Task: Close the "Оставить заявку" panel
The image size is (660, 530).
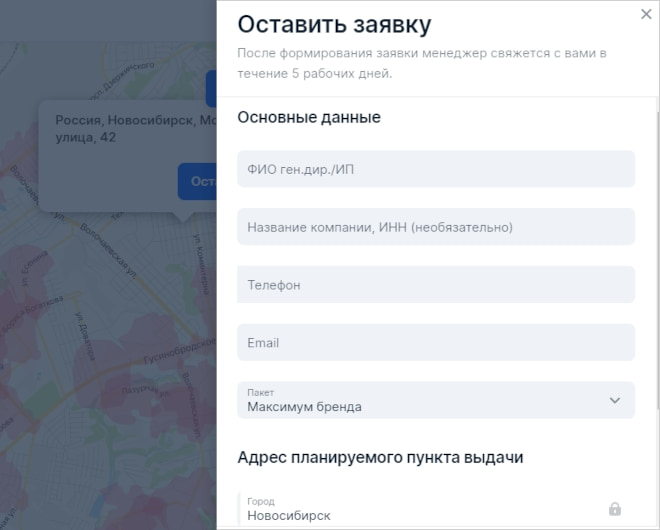Action: 646,14
